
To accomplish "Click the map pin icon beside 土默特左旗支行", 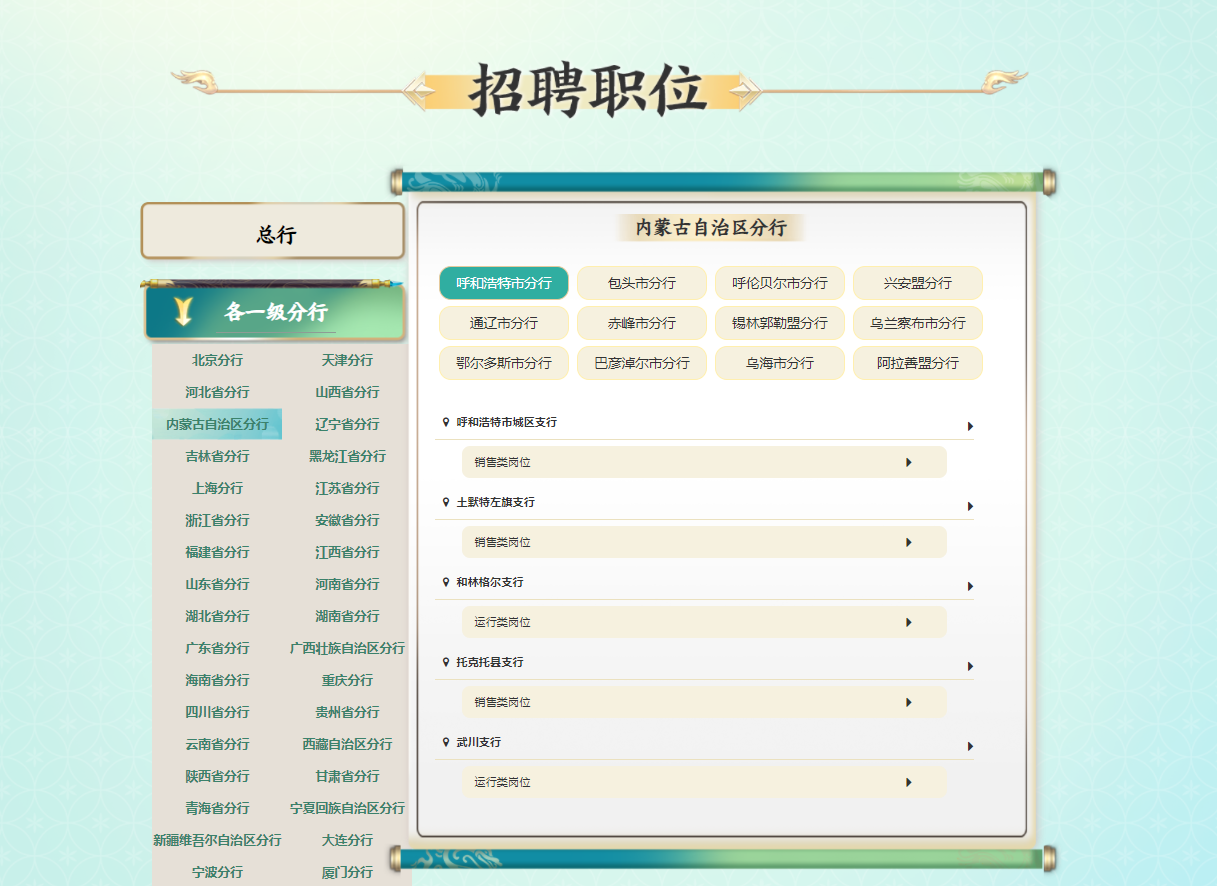I will (x=446, y=502).
